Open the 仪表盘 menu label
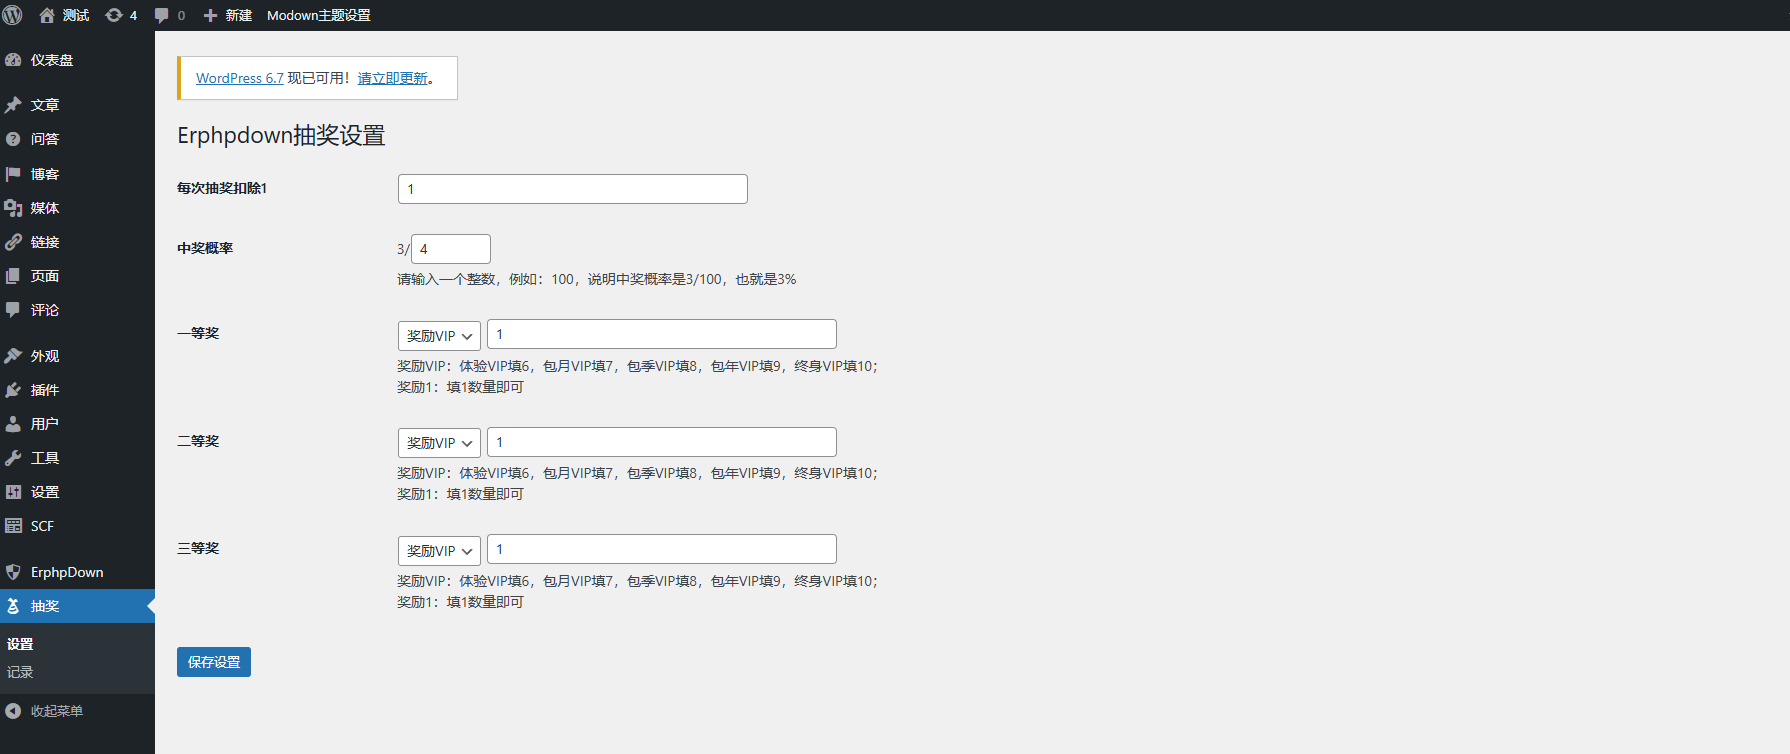Viewport: 1790px width, 754px height. [52, 60]
